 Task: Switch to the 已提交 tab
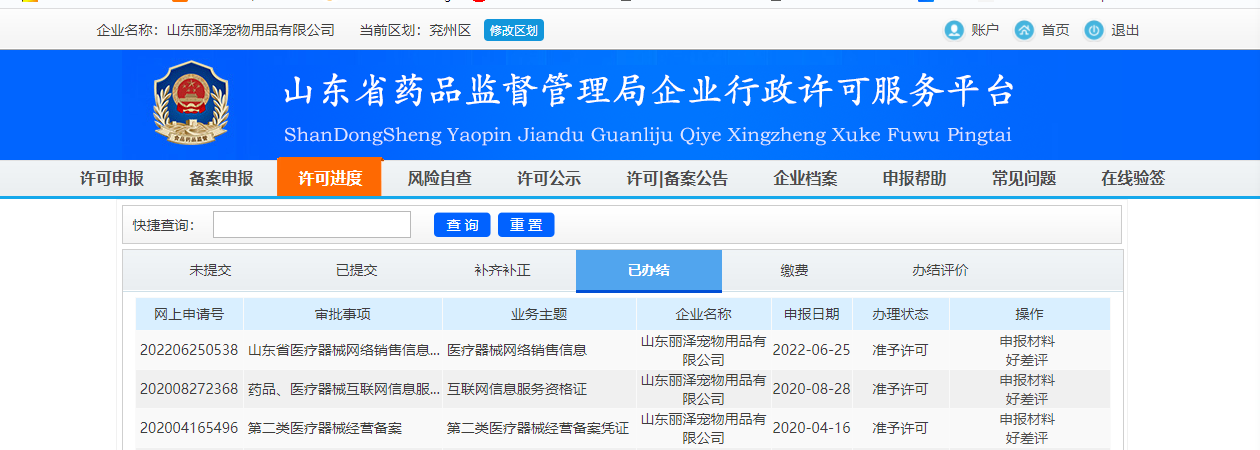coord(357,271)
